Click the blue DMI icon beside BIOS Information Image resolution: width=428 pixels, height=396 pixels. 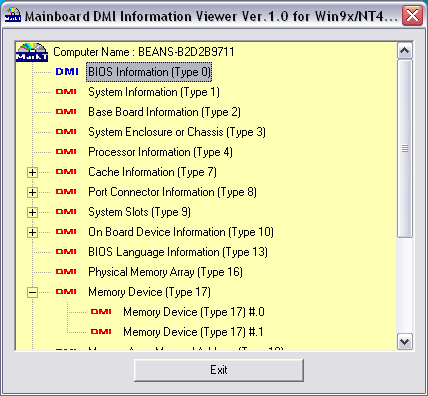point(67,72)
